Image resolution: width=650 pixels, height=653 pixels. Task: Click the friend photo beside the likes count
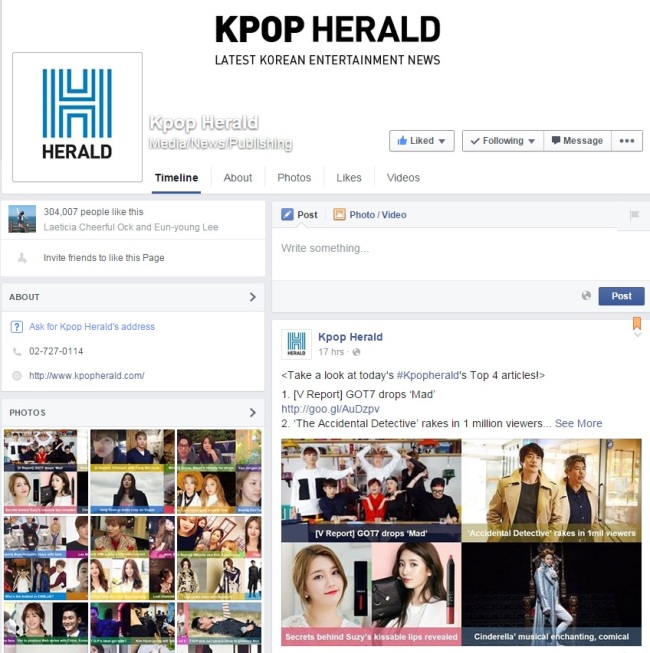coord(22,219)
